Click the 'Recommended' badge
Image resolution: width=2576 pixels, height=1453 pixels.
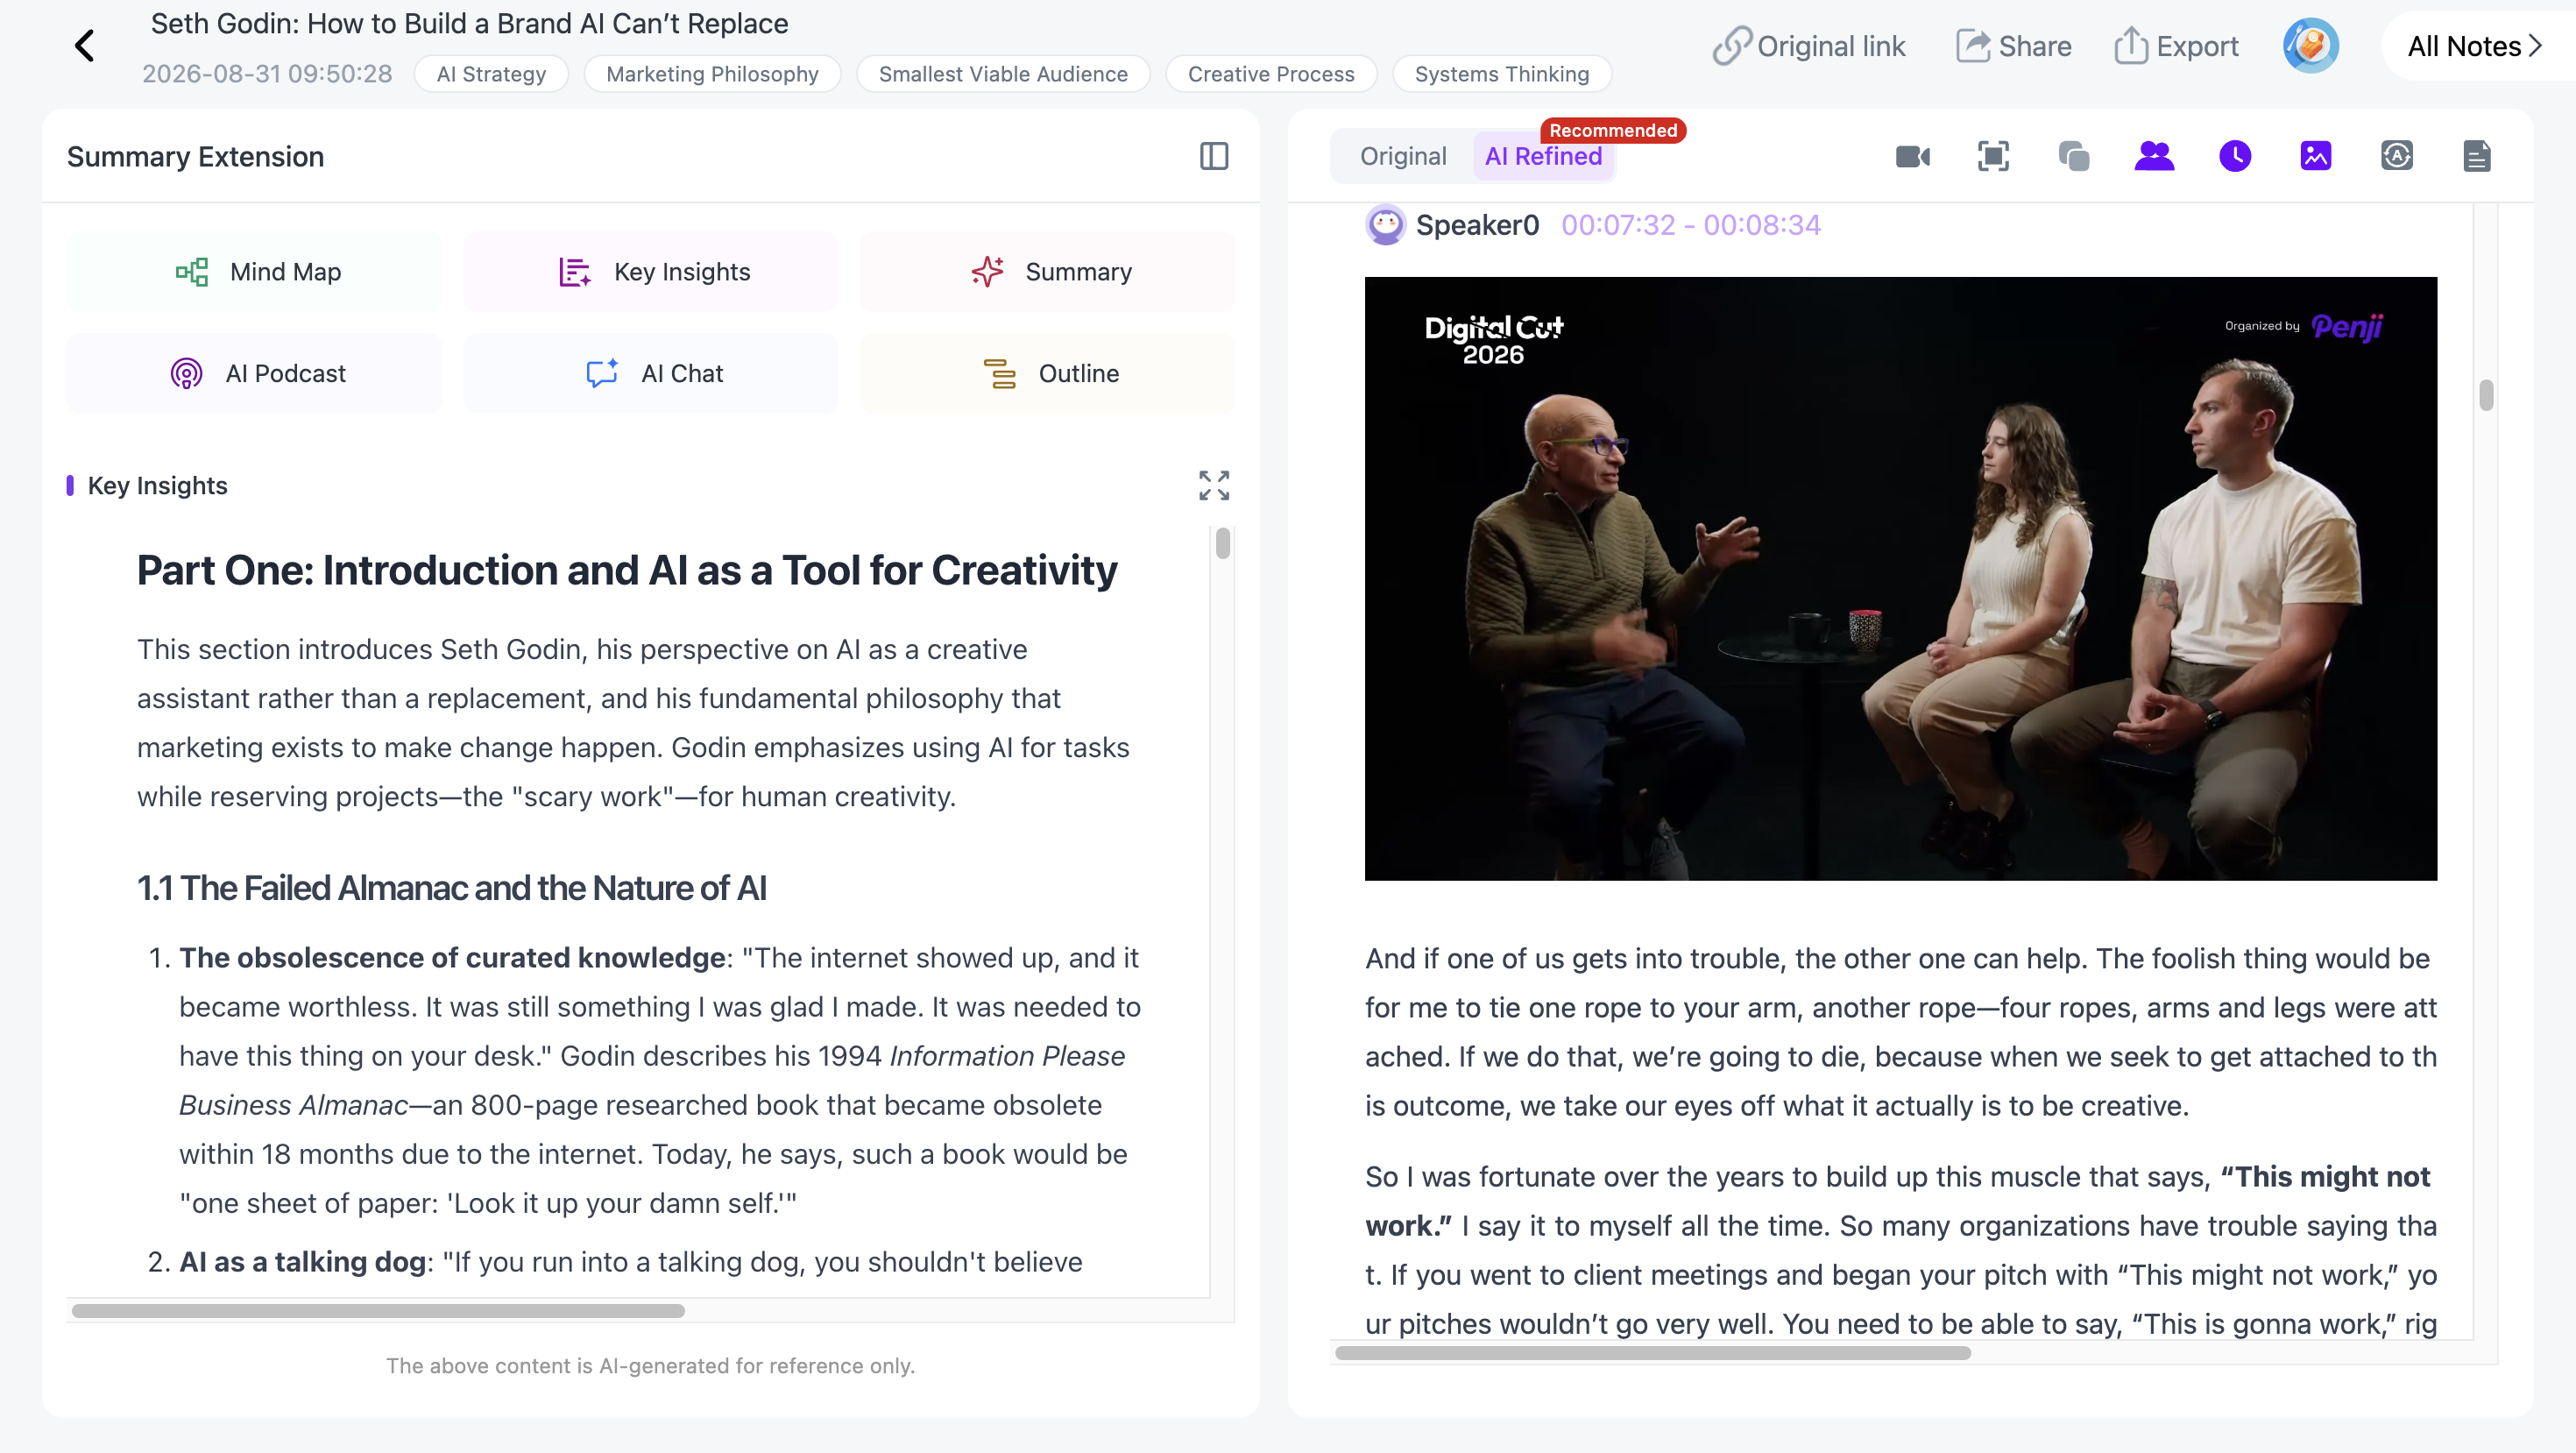pos(1613,130)
